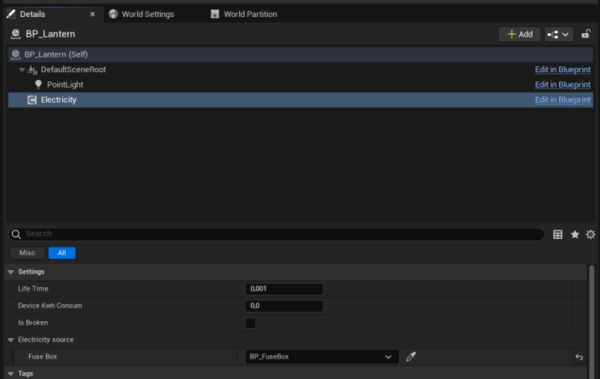The width and height of the screenshot is (600, 379).
Task: Click the BP_Lantern actor icon in header
Action: (x=16, y=34)
